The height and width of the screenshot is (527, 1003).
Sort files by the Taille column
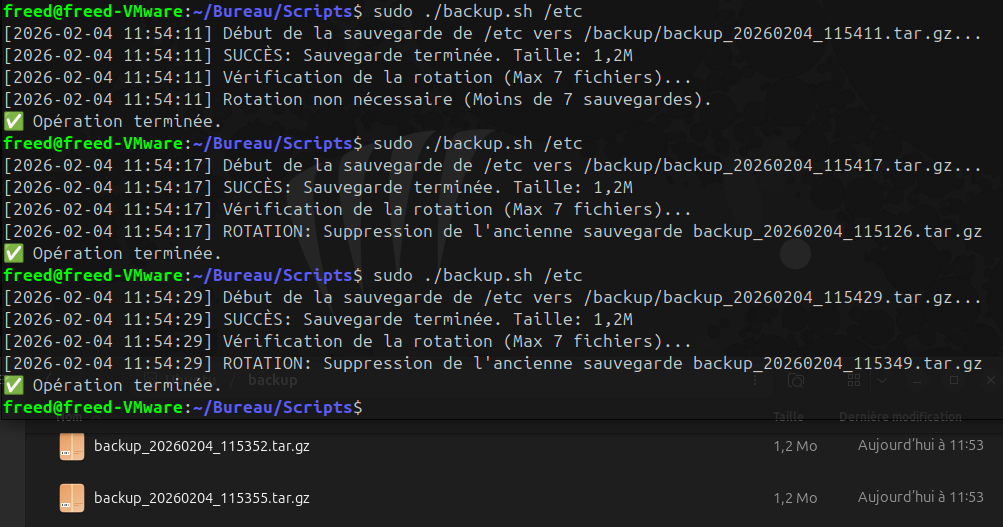click(x=788, y=417)
